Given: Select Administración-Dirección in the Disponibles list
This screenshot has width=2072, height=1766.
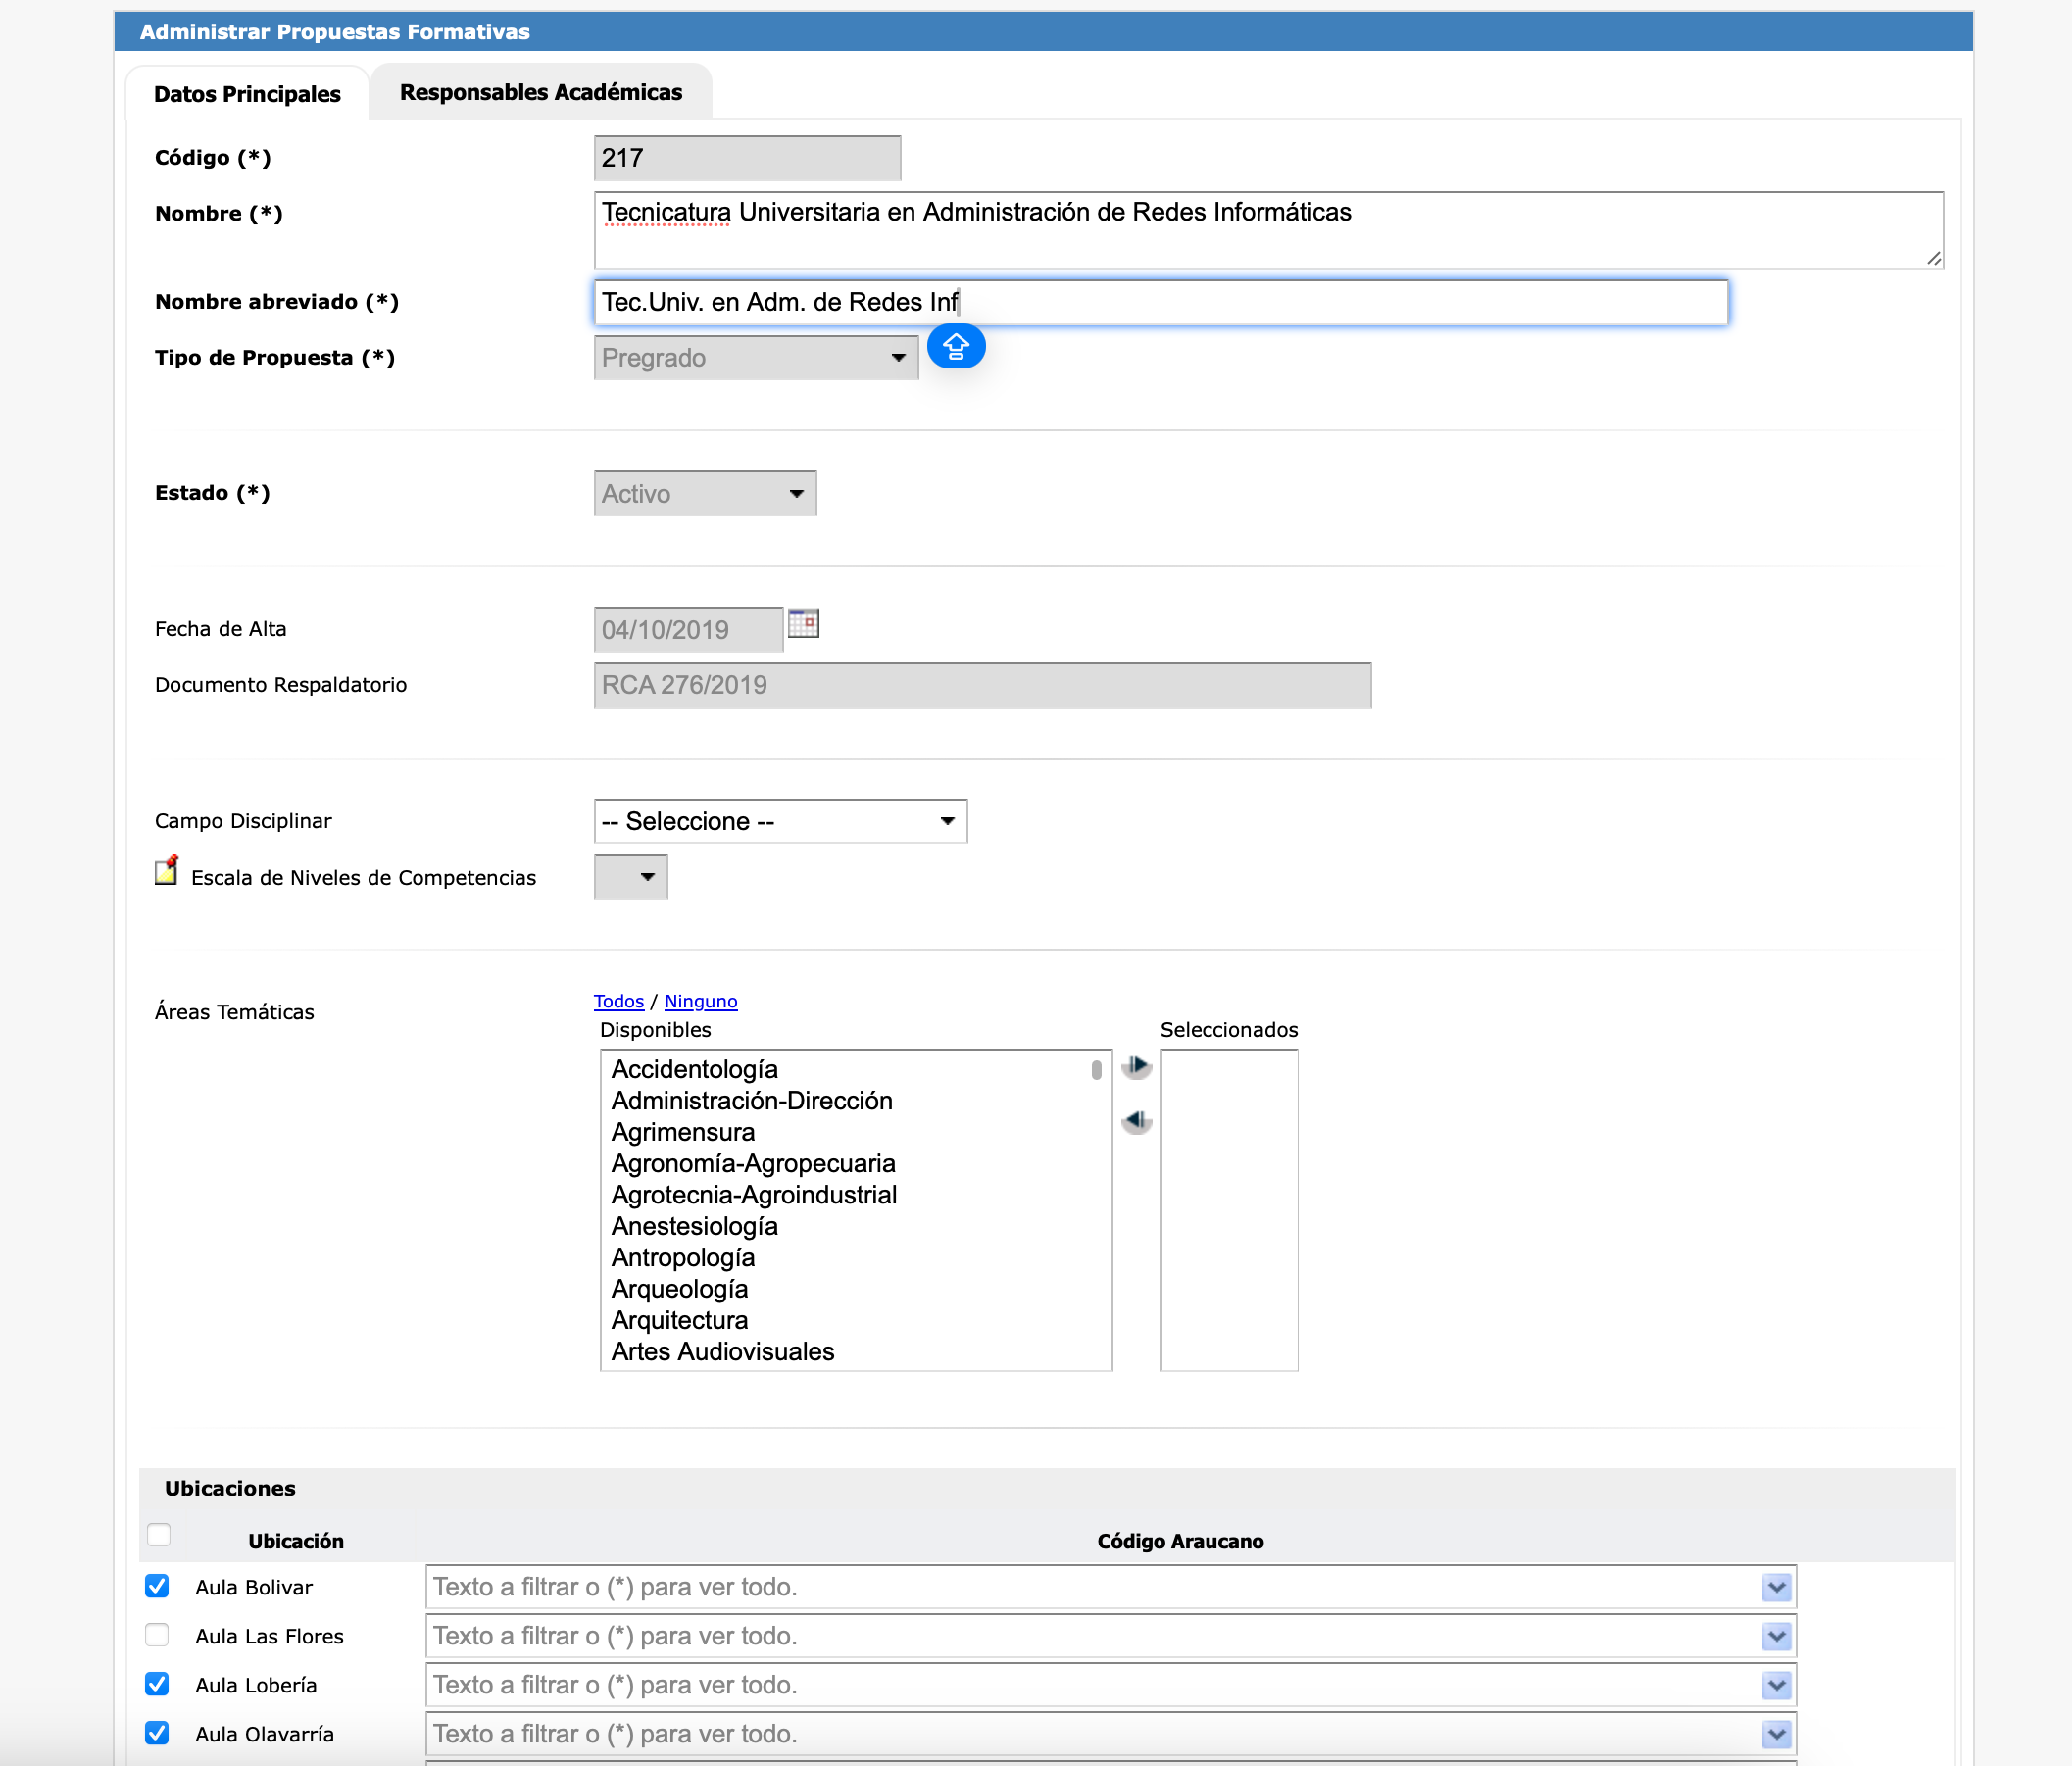Looking at the screenshot, I should tap(751, 1100).
